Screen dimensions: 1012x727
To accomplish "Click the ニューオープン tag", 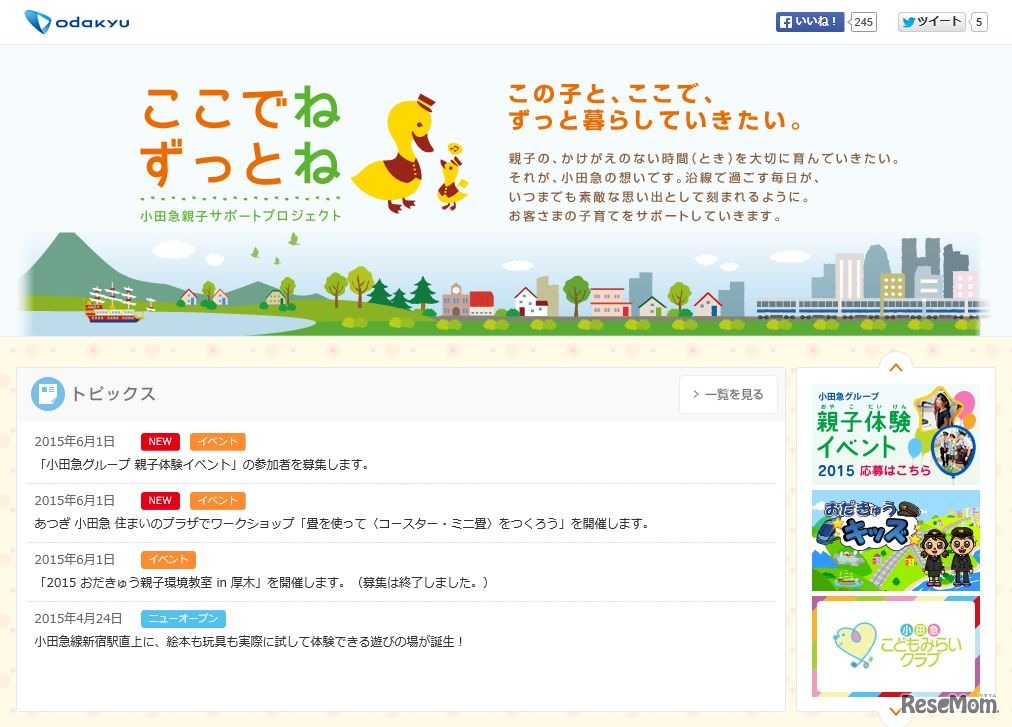I will click(183, 619).
